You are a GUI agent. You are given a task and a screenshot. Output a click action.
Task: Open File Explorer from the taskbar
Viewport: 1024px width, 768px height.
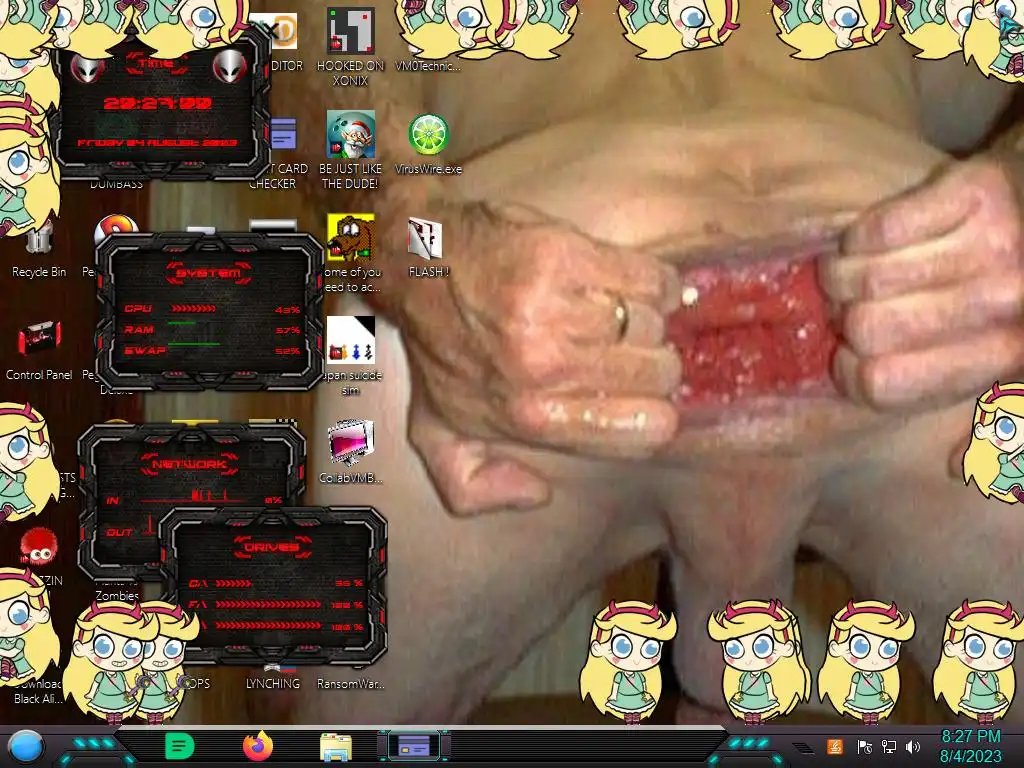(336, 747)
